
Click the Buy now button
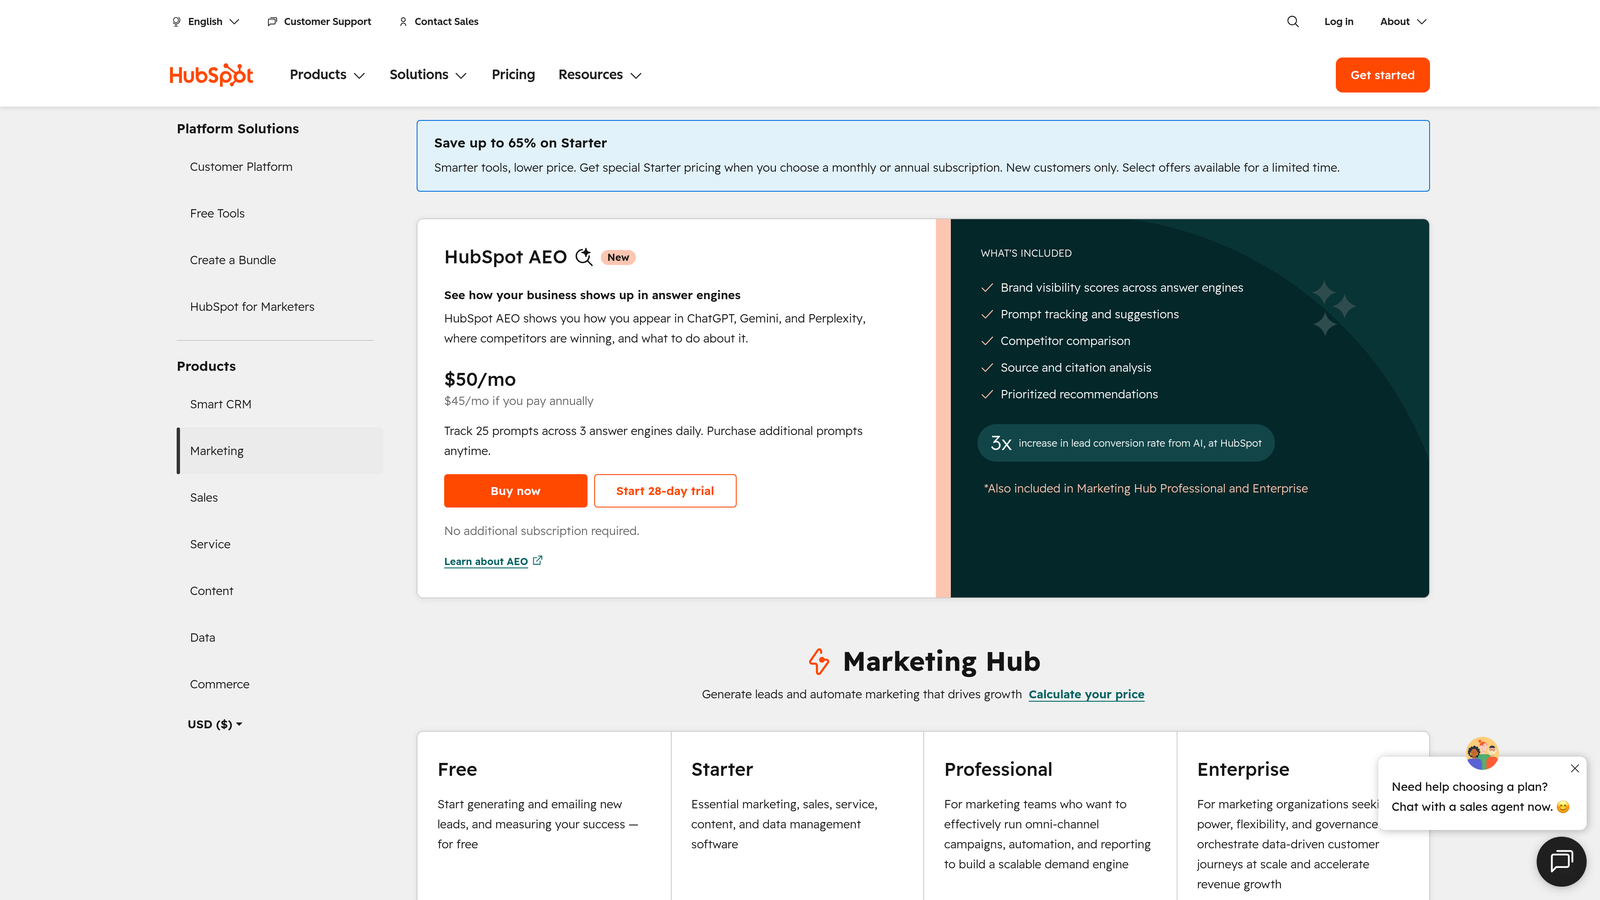(x=516, y=491)
